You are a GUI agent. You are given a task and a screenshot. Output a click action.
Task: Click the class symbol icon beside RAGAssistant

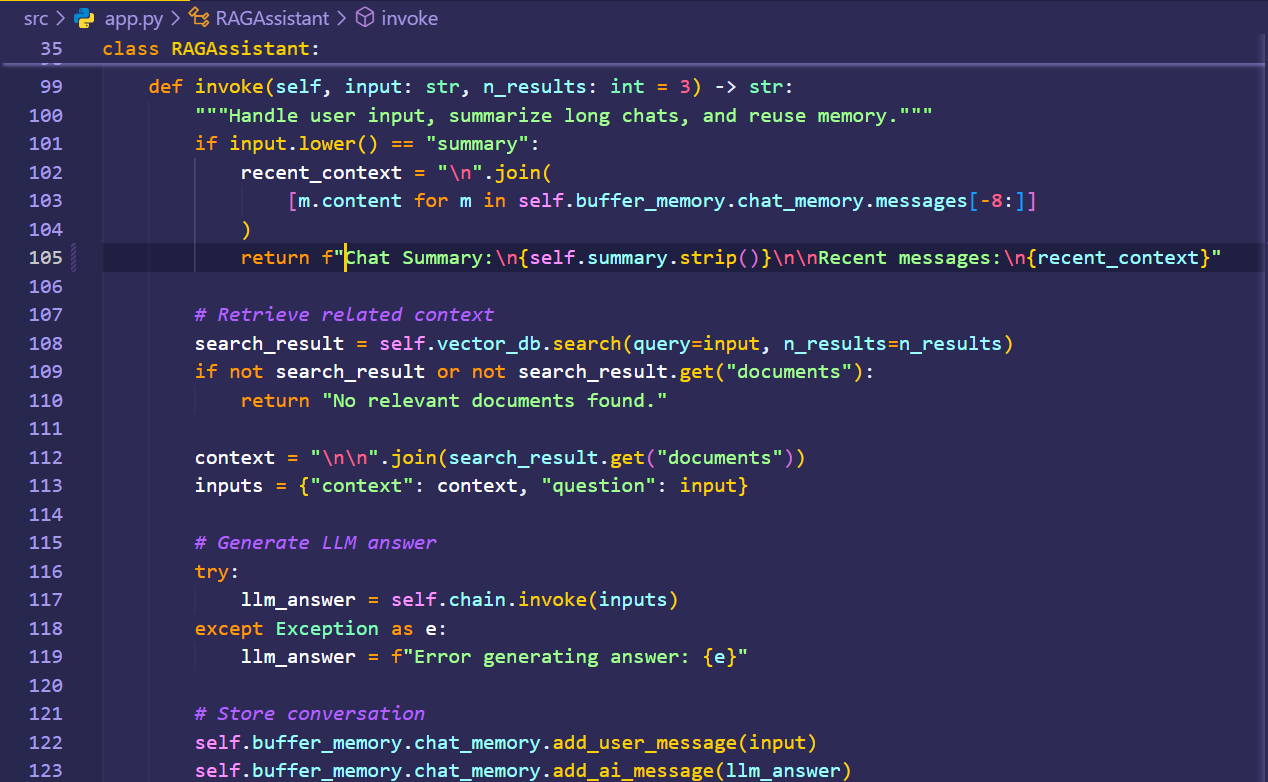point(198,17)
